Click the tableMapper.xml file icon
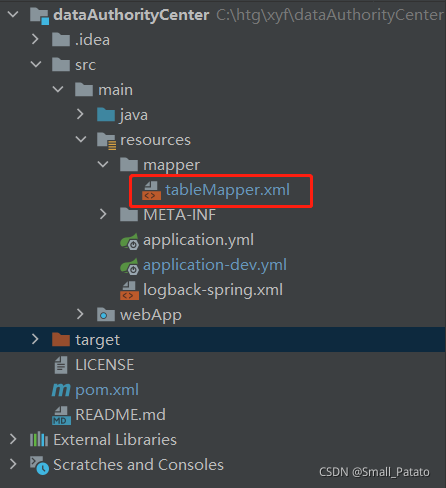Viewport: 446px width, 488px height. point(151,191)
